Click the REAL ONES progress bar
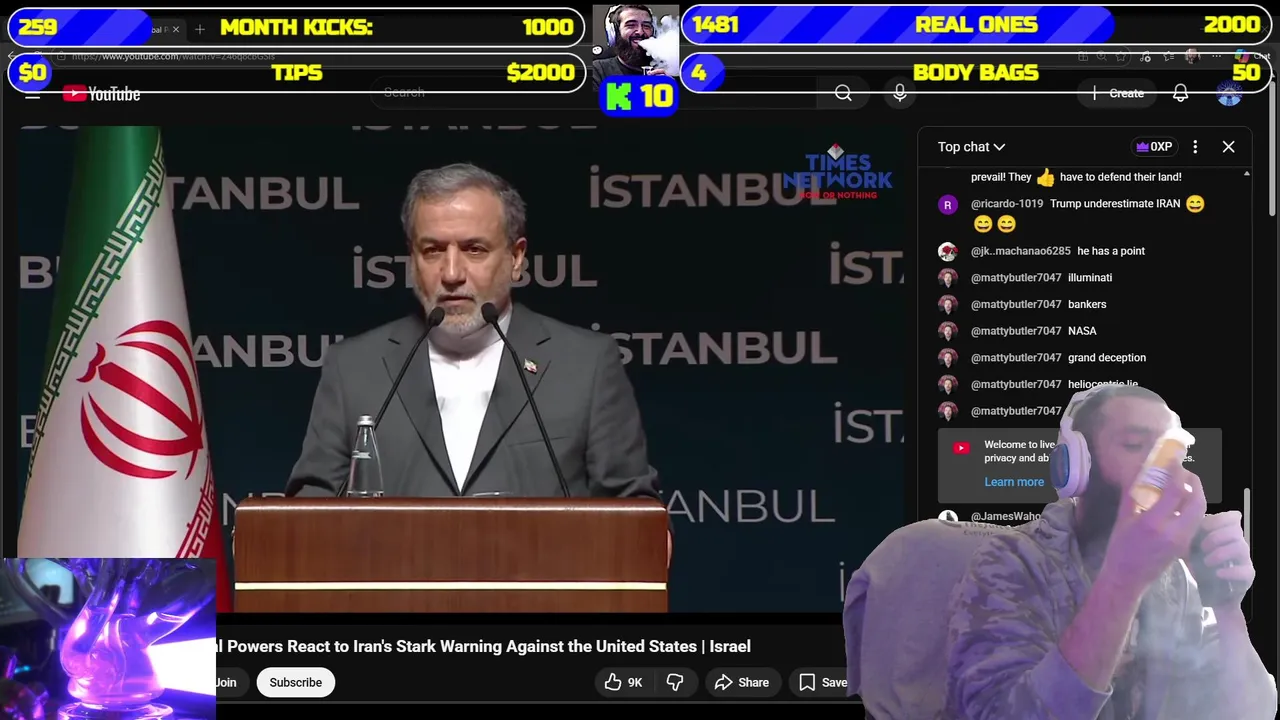This screenshot has width=1280, height=720. coord(977,25)
